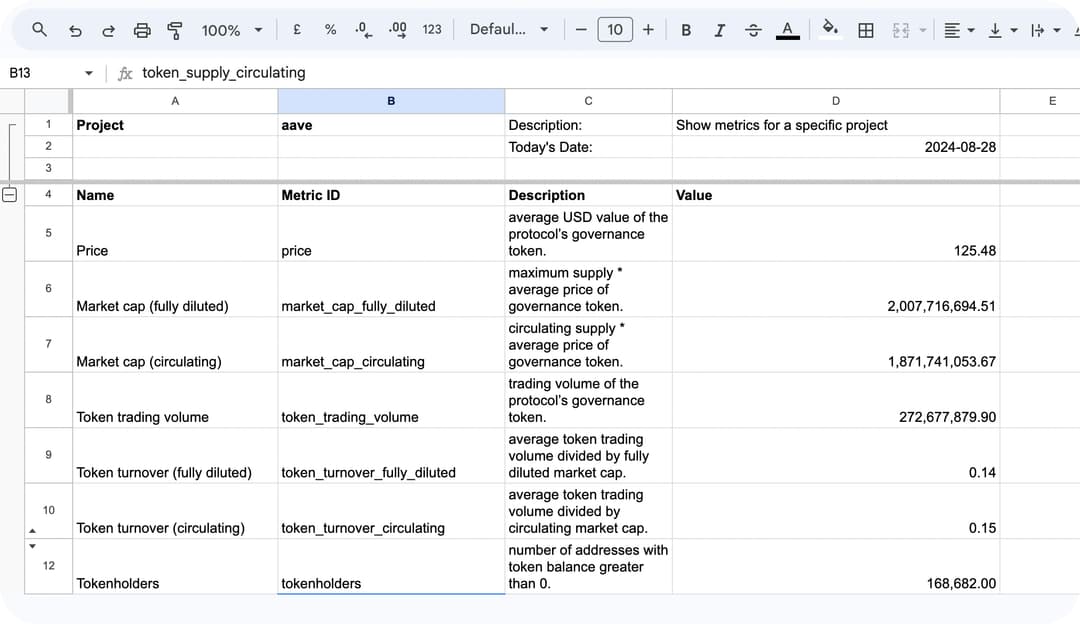Toggle strikethrough formatting
This screenshot has height=624, width=1080.
point(753,30)
